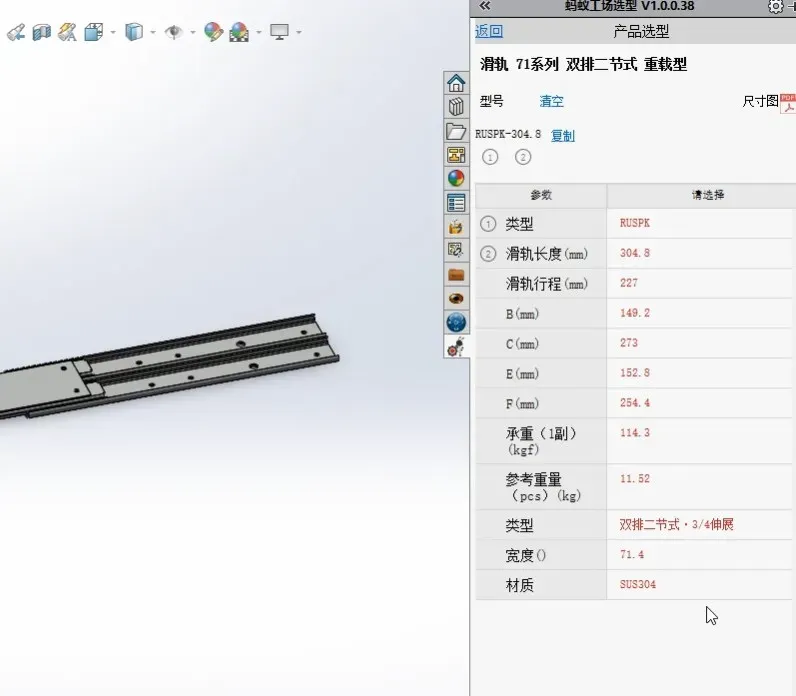
Task: Open settings gear in panel header
Action: click(x=775, y=6)
